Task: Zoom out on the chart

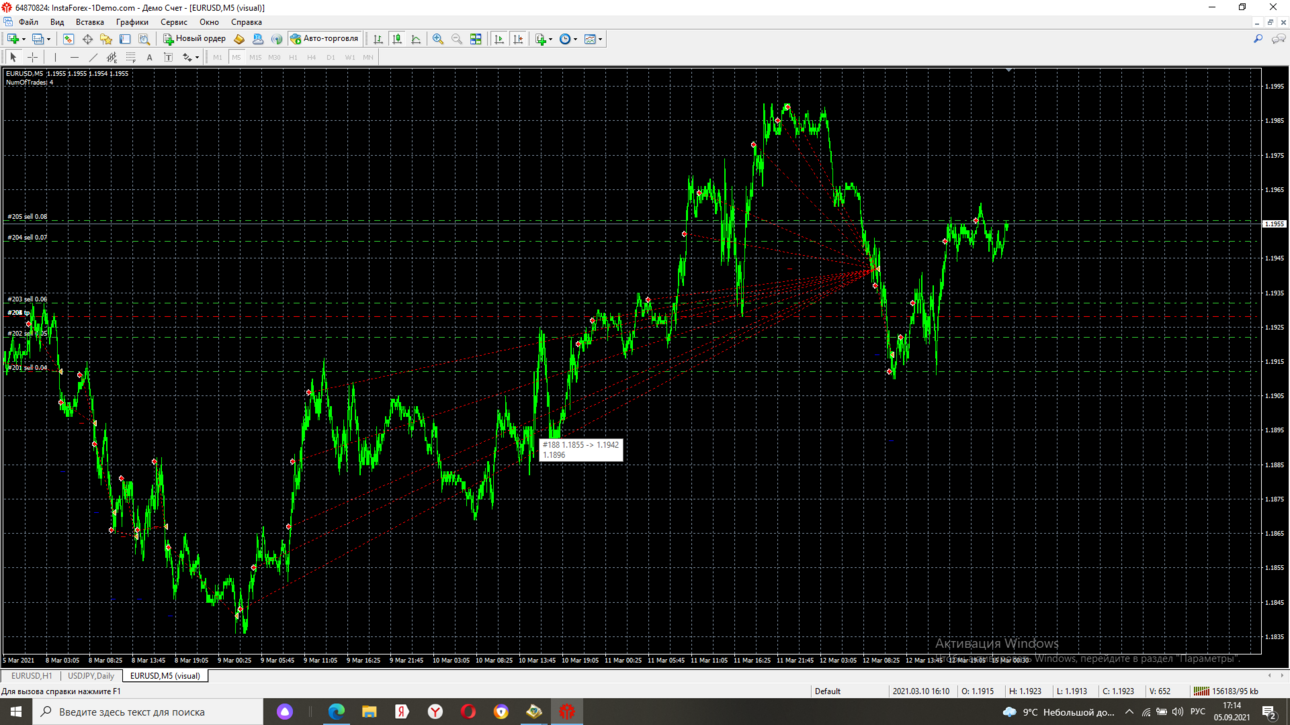Action: pos(457,39)
